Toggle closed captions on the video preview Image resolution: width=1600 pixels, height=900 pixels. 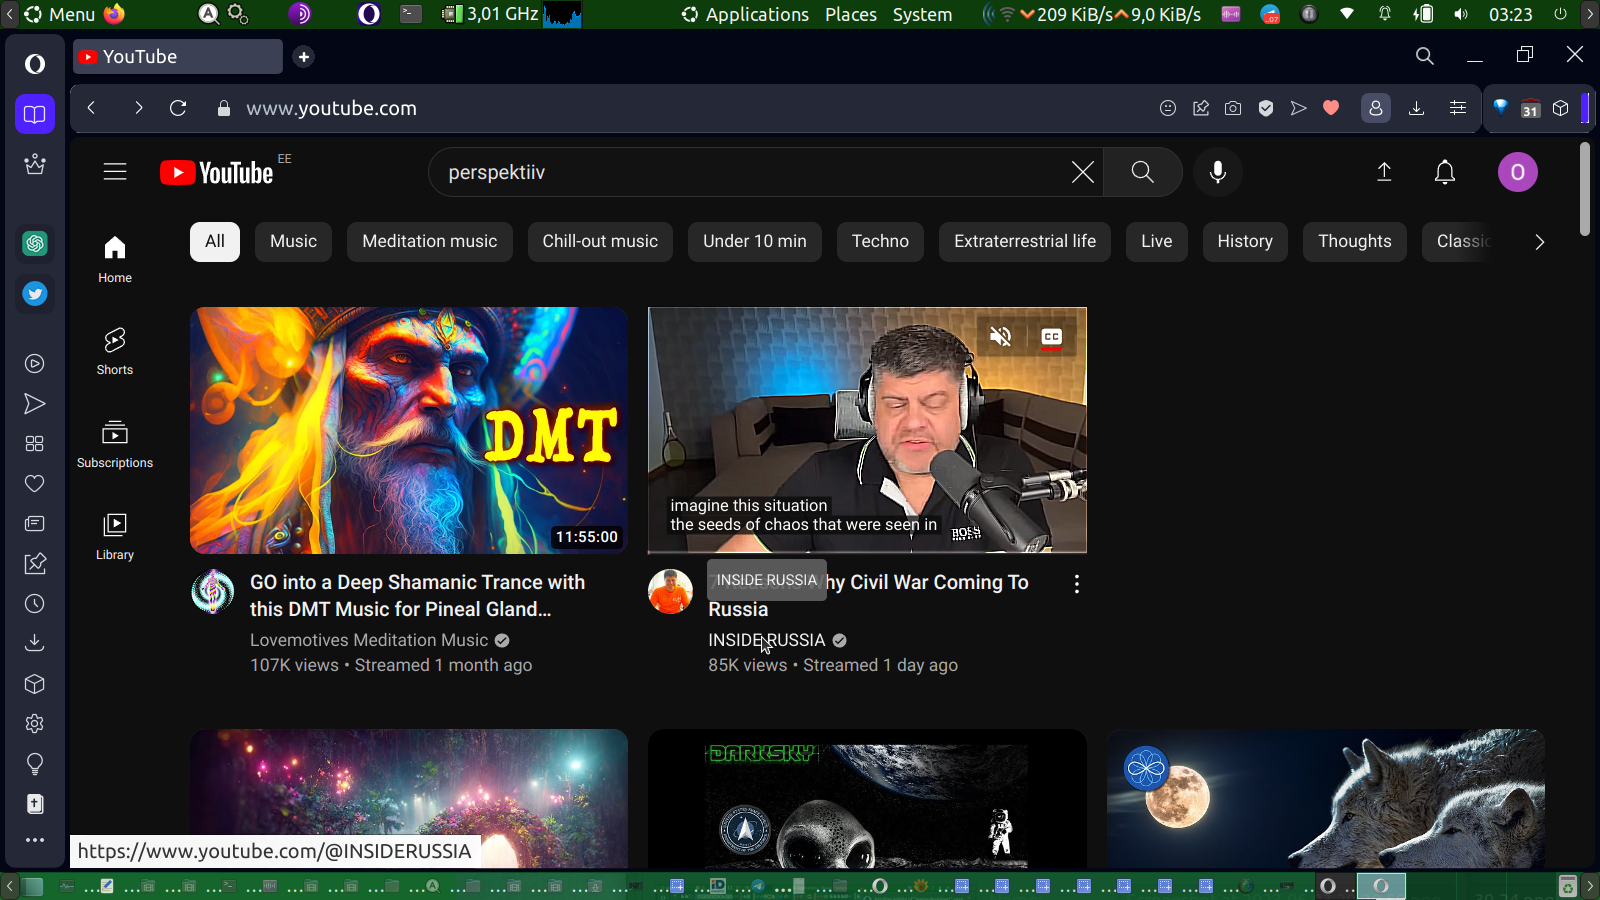click(x=1051, y=337)
